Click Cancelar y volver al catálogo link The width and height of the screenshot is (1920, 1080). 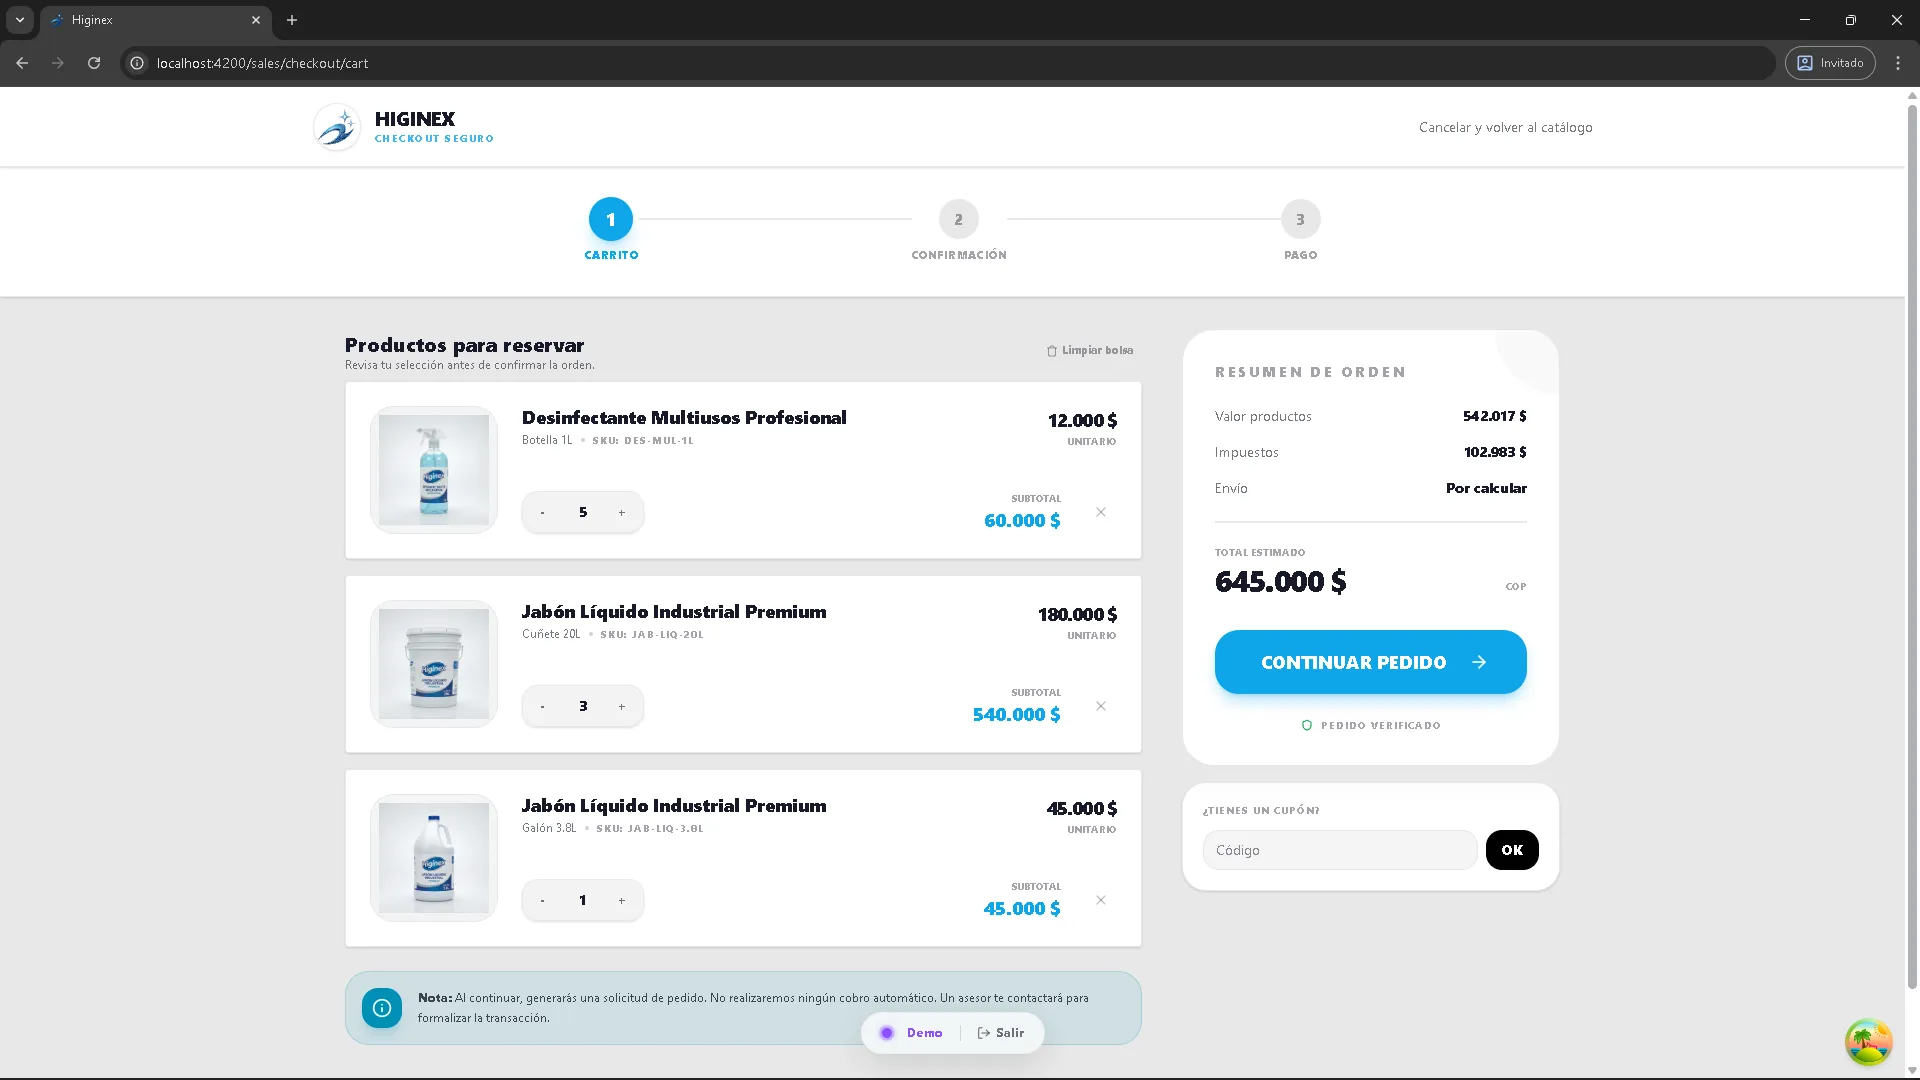click(1505, 128)
